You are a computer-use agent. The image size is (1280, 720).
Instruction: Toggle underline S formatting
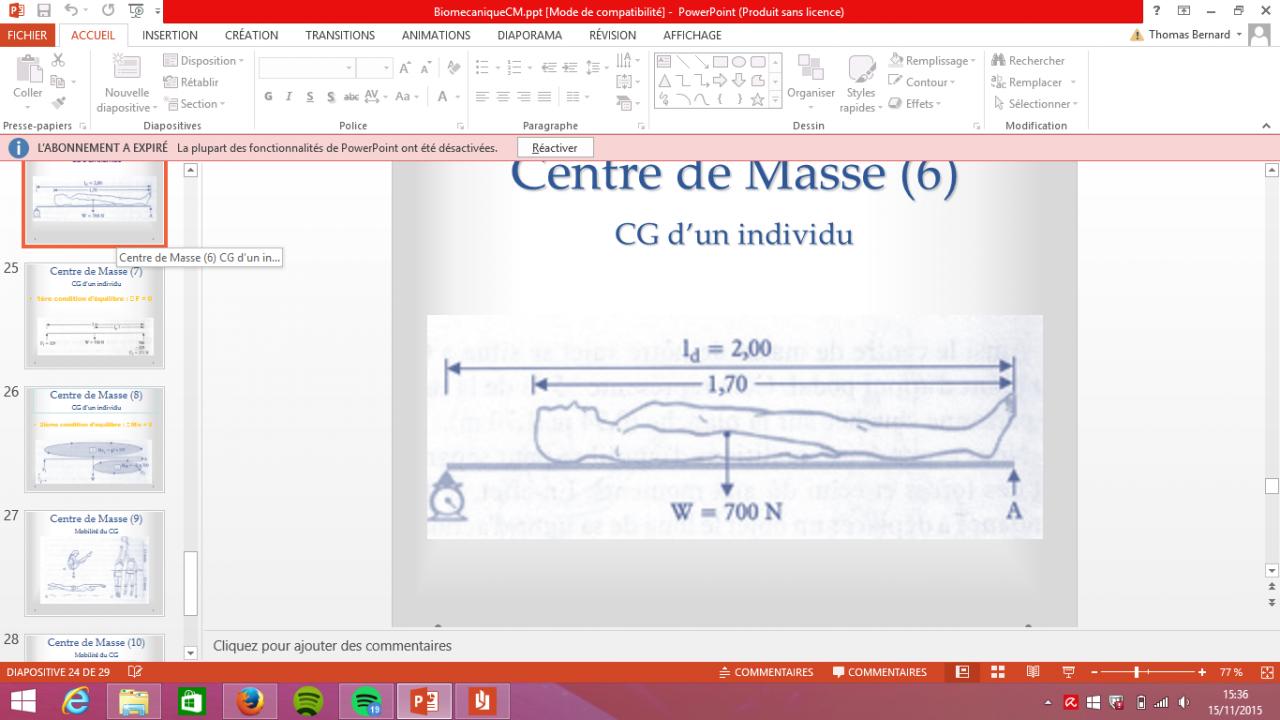(309, 97)
